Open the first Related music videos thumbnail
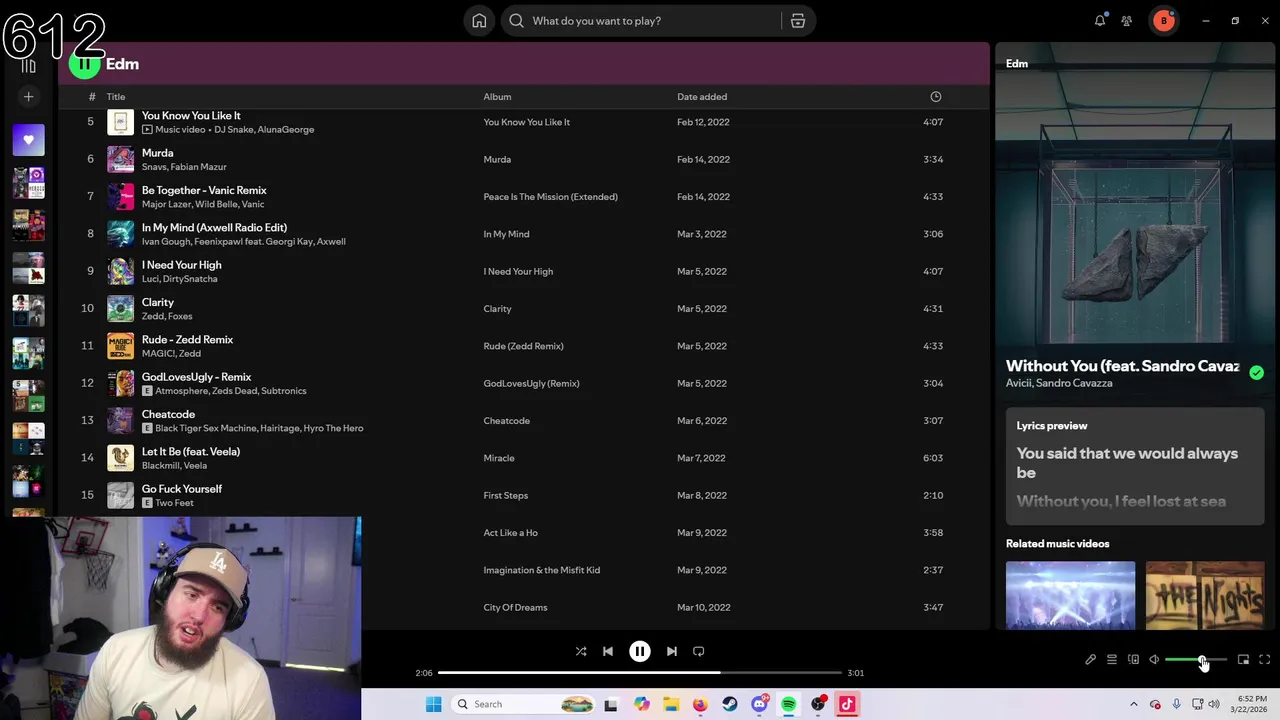Image resolution: width=1280 pixels, height=720 pixels. click(x=1070, y=595)
